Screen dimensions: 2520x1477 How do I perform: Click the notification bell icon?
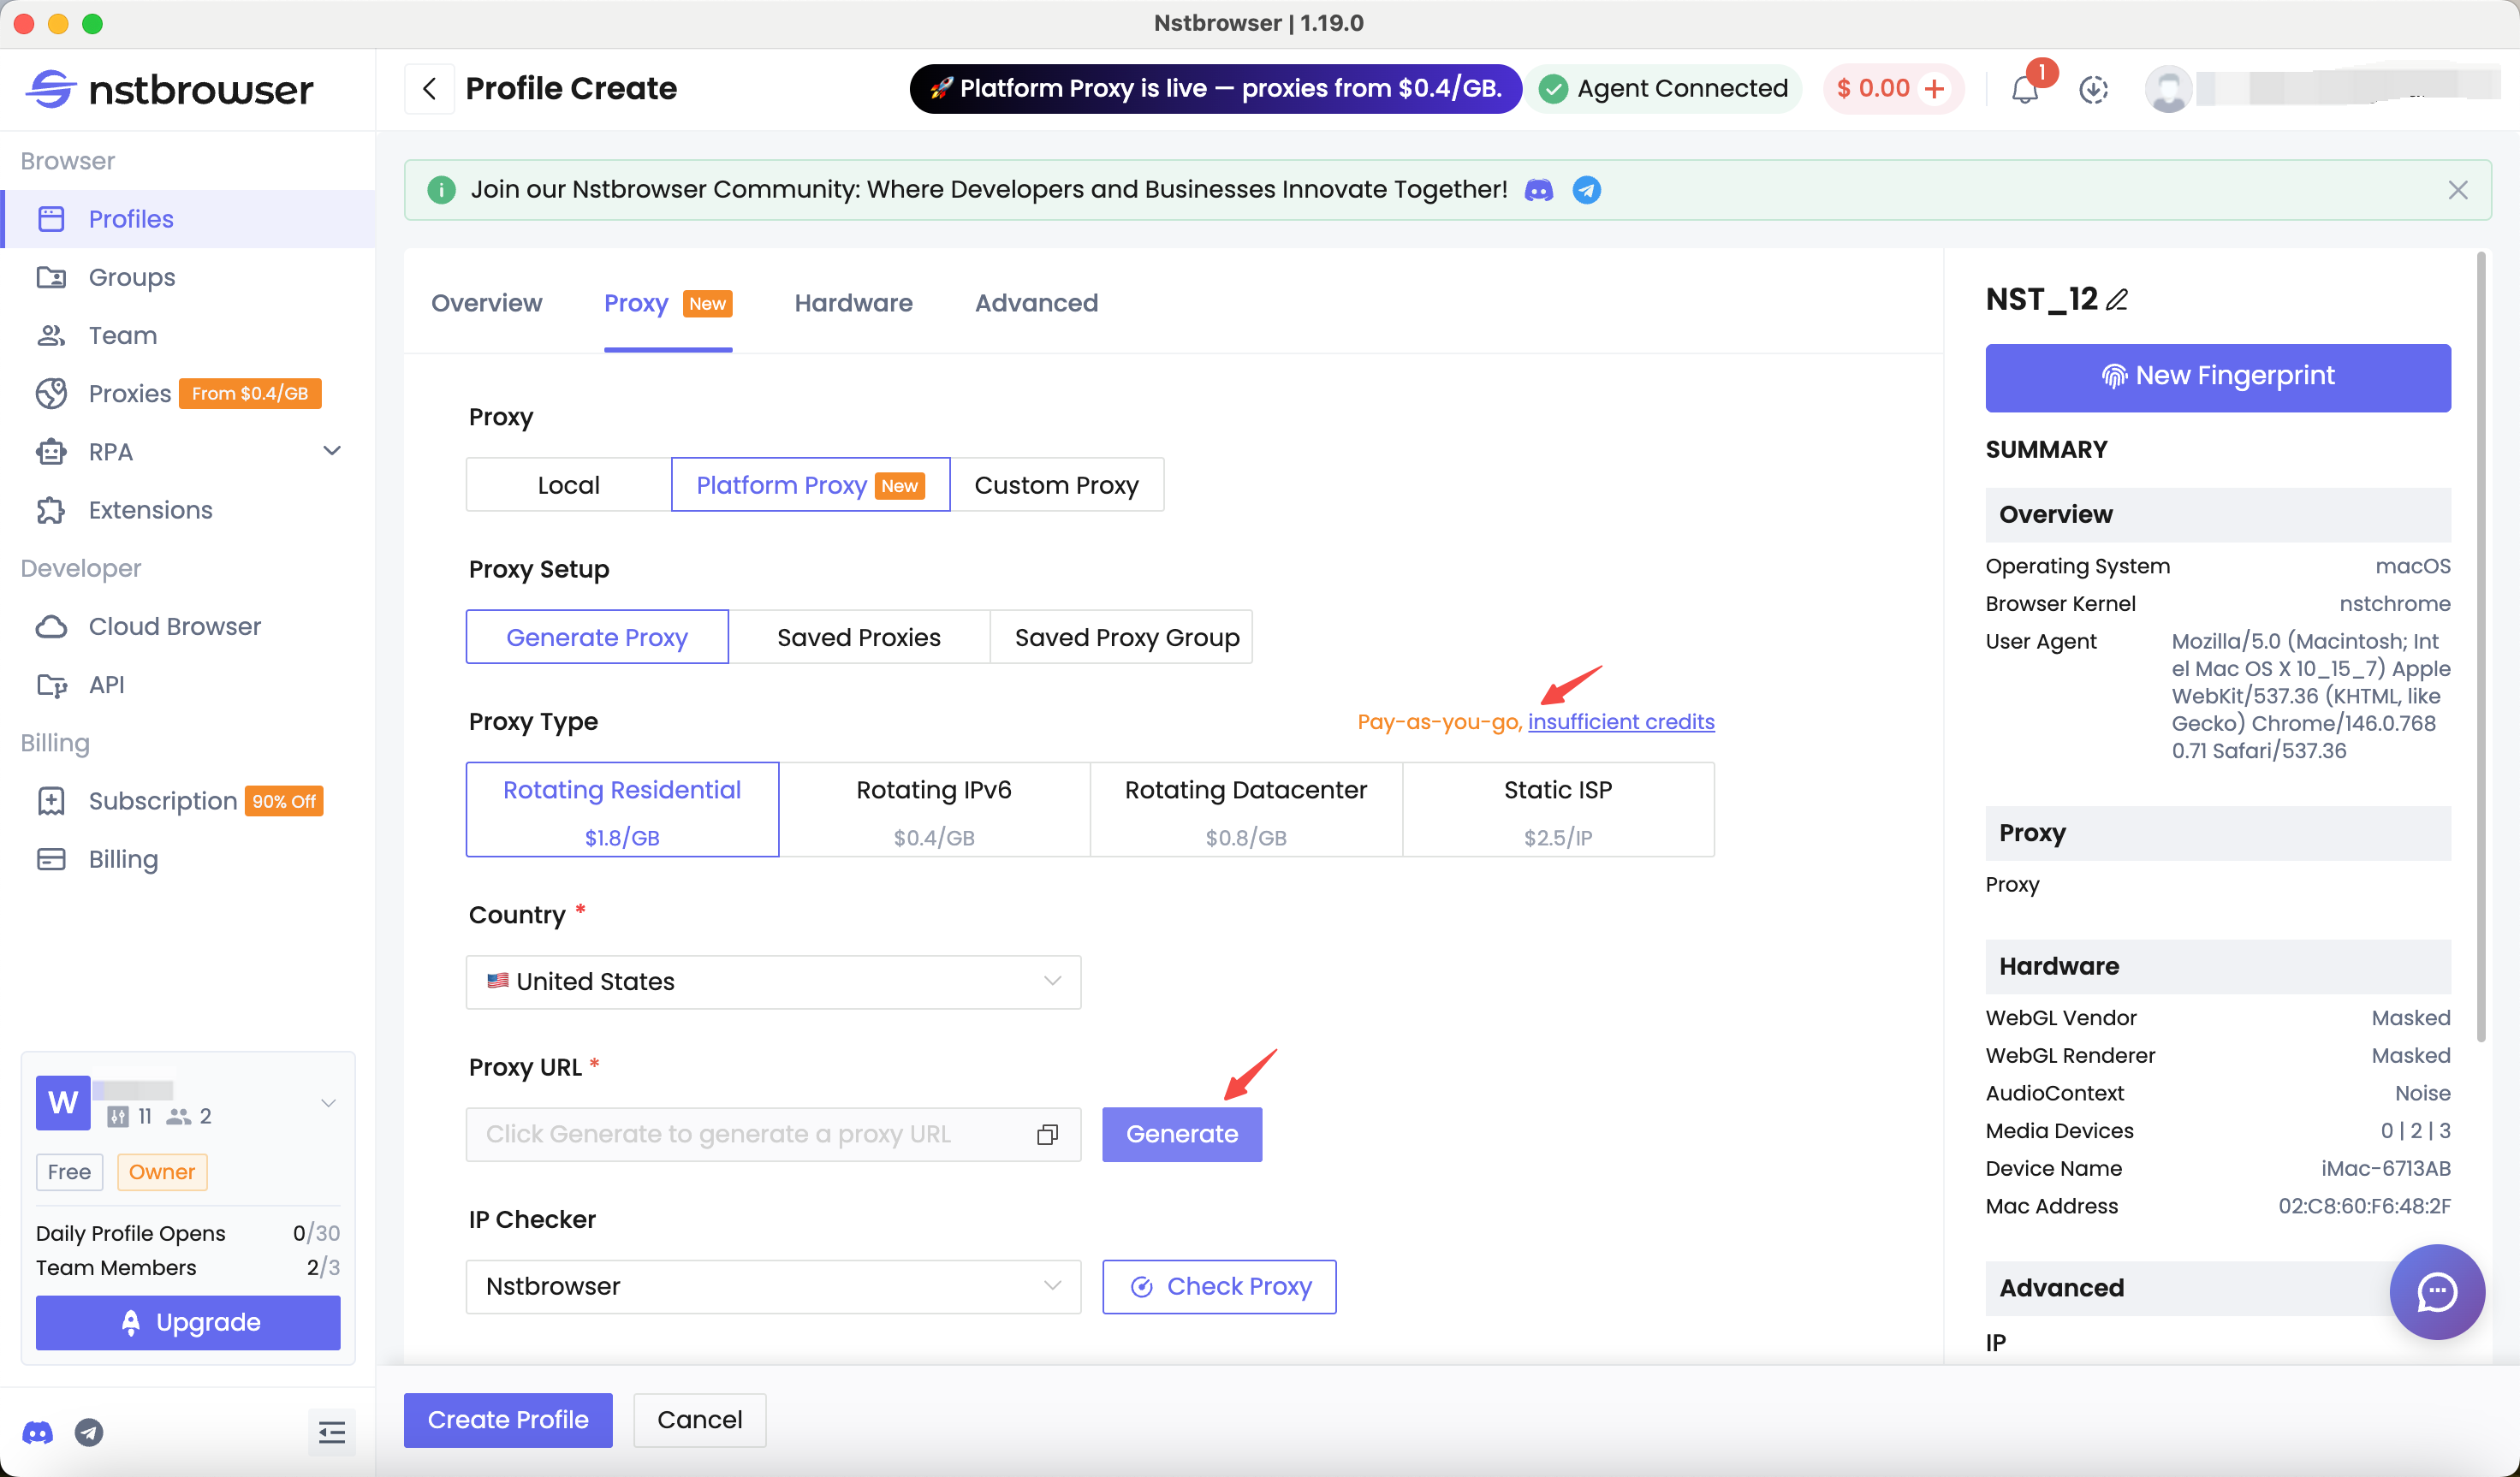(2024, 90)
